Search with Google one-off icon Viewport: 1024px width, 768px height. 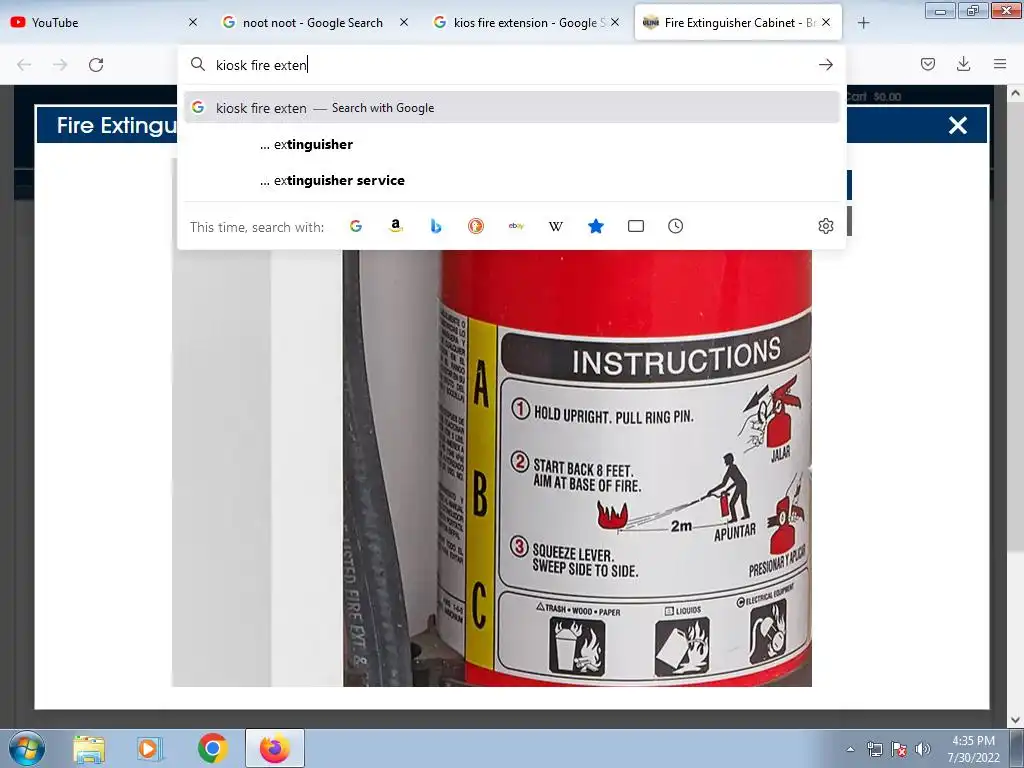(355, 226)
